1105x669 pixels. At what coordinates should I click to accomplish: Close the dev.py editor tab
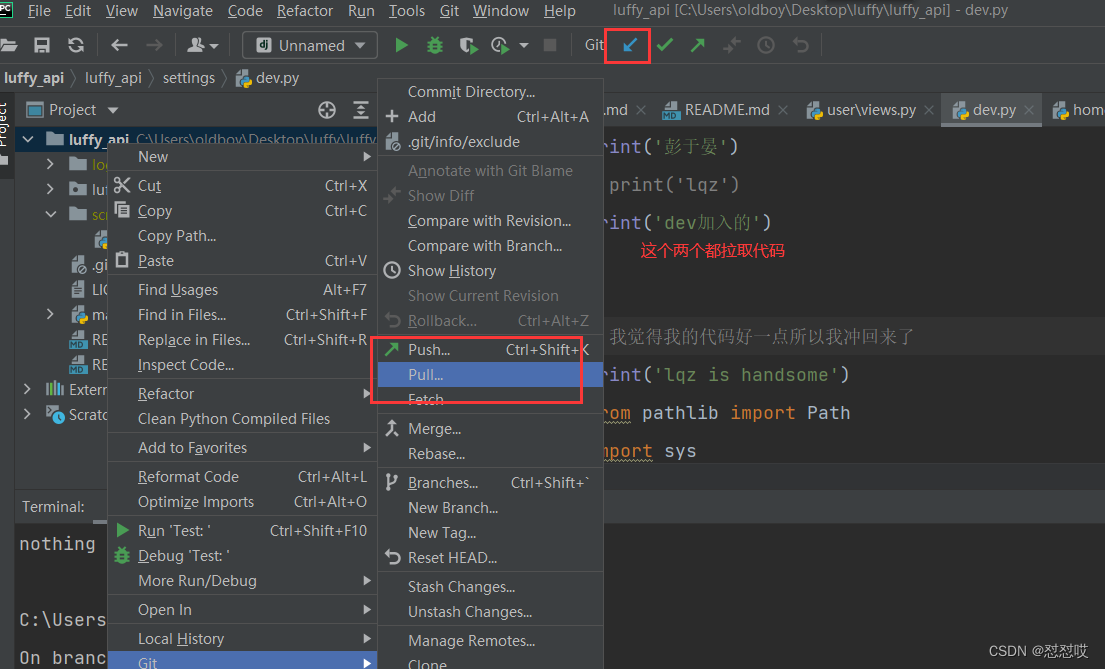(x=1029, y=110)
